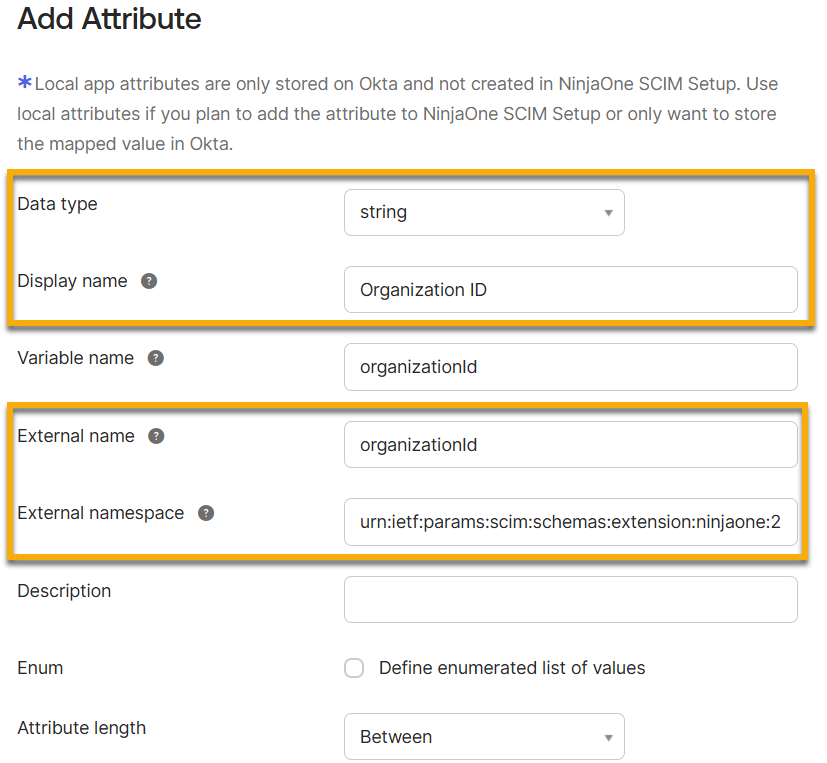Click the empty Description field
The height and width of the screenshot is (763, 827).
pos(570,599)
